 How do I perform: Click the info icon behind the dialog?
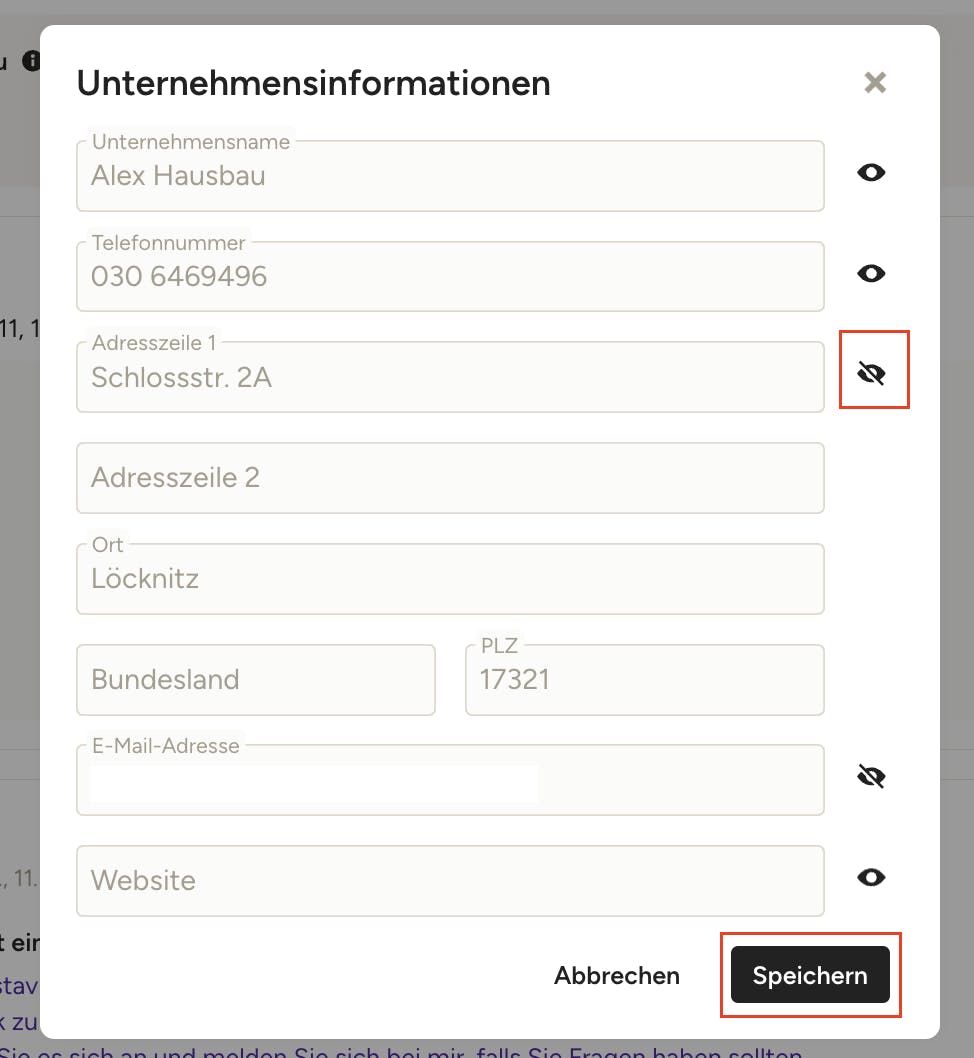click(31, 62)
